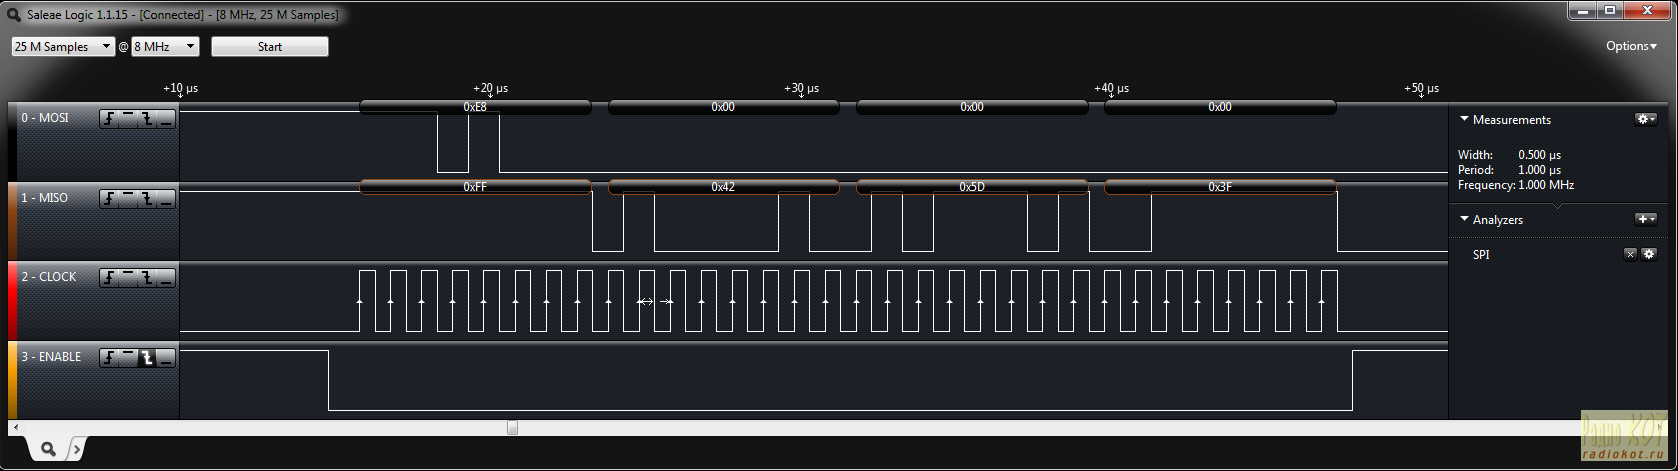The image size is (1678, 471).
Task: Set high level trigger on CLOCK channel
Action: [127, 278]
